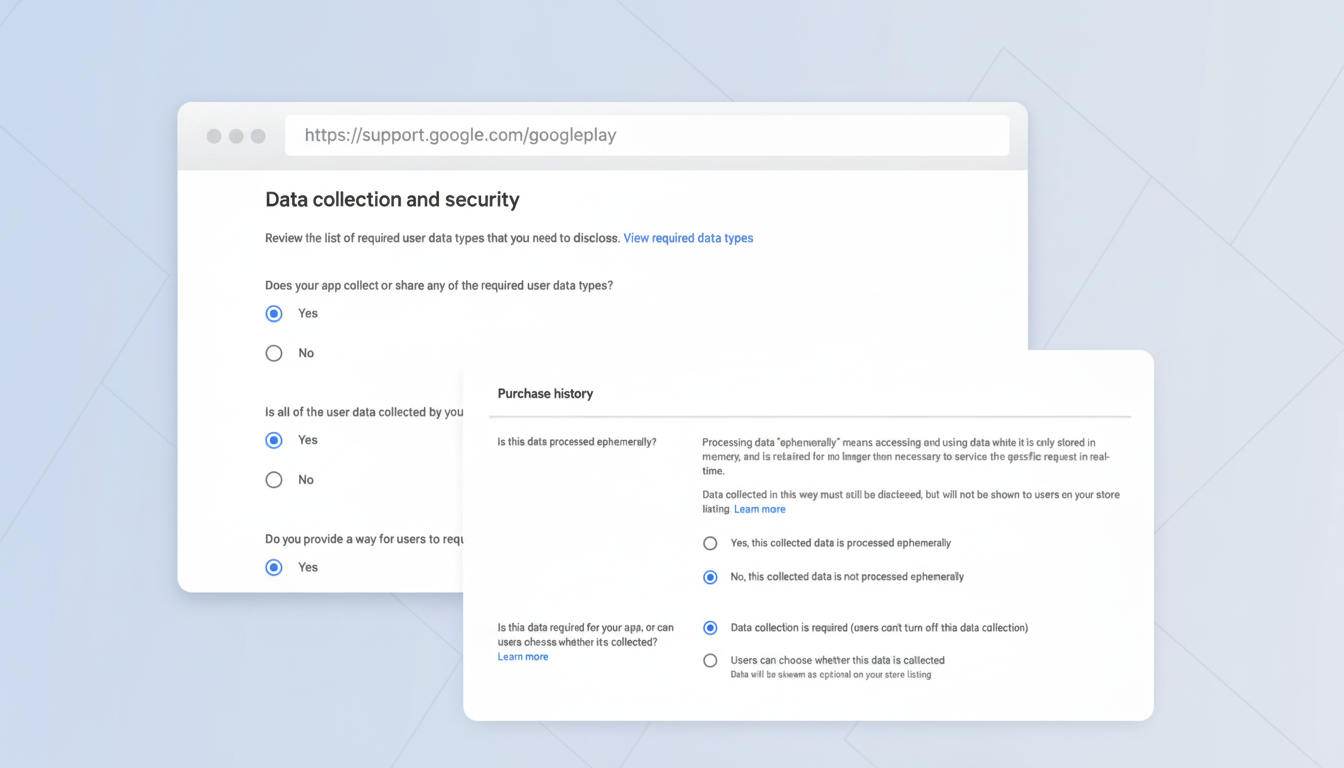
Task: Click the Data collection and security heading
Action: tap(392, 200)
